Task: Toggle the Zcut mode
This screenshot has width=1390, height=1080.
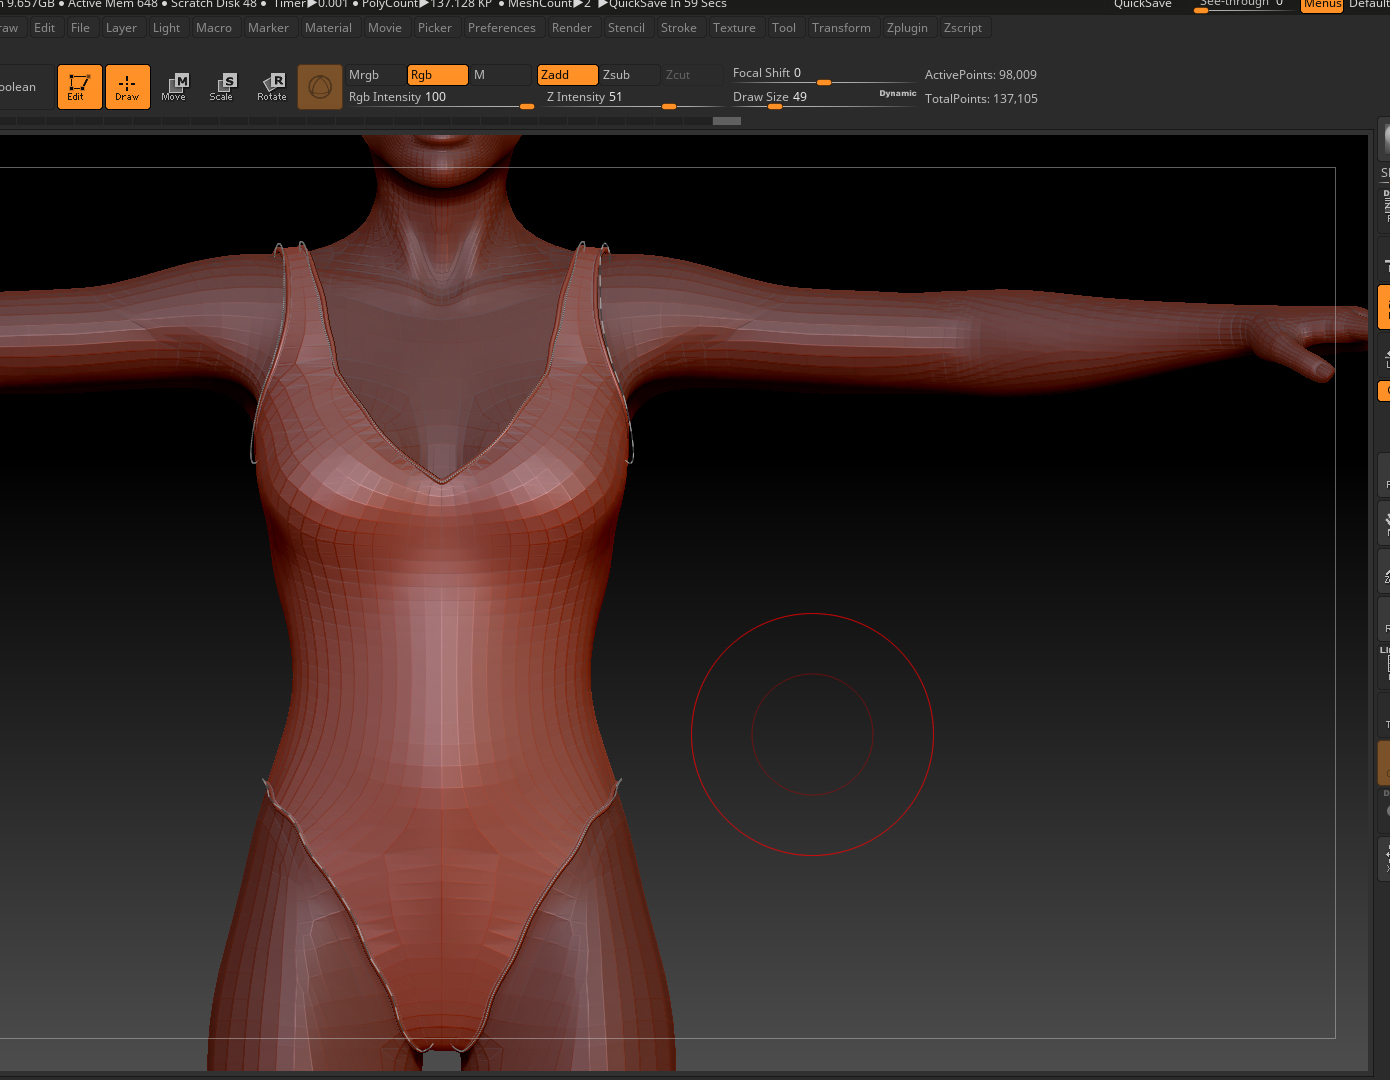Action: click(691, 75)
